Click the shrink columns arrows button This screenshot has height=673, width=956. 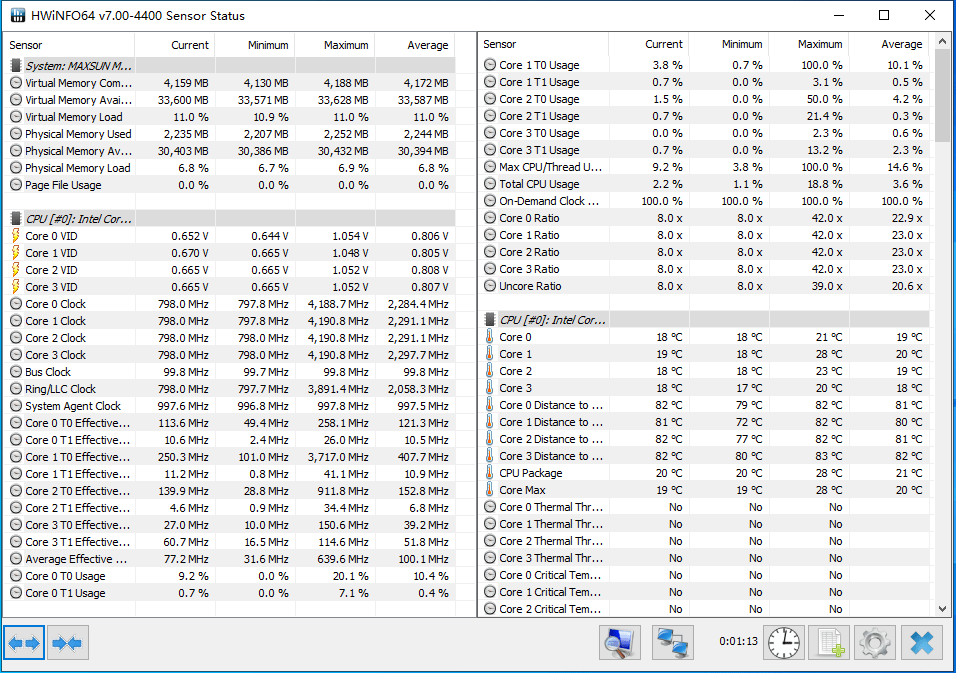click(68, 643)
